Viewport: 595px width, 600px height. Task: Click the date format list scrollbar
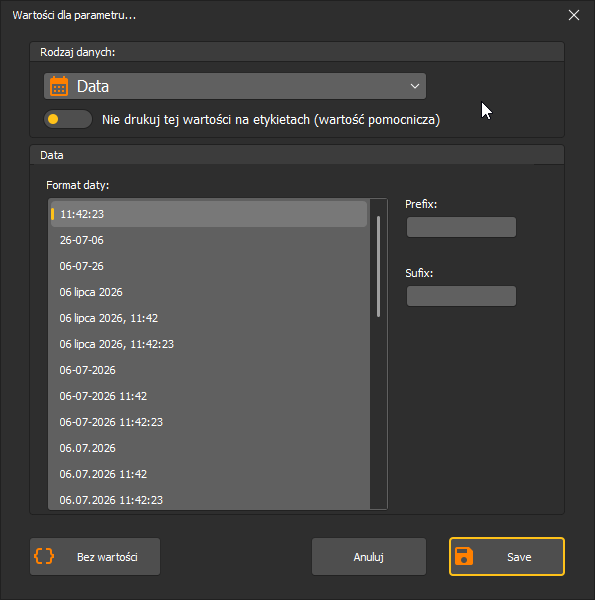click(x=378, y=266)
